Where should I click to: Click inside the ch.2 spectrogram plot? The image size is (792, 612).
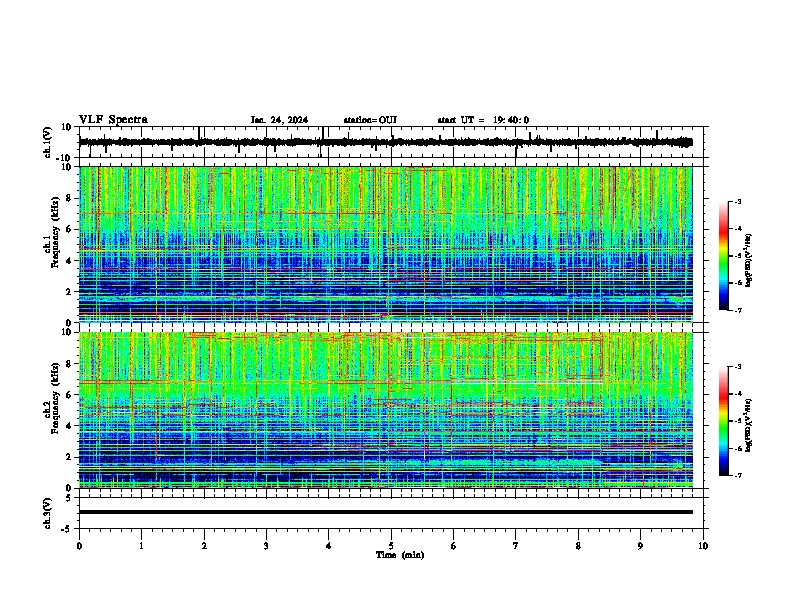click(385, 410)
